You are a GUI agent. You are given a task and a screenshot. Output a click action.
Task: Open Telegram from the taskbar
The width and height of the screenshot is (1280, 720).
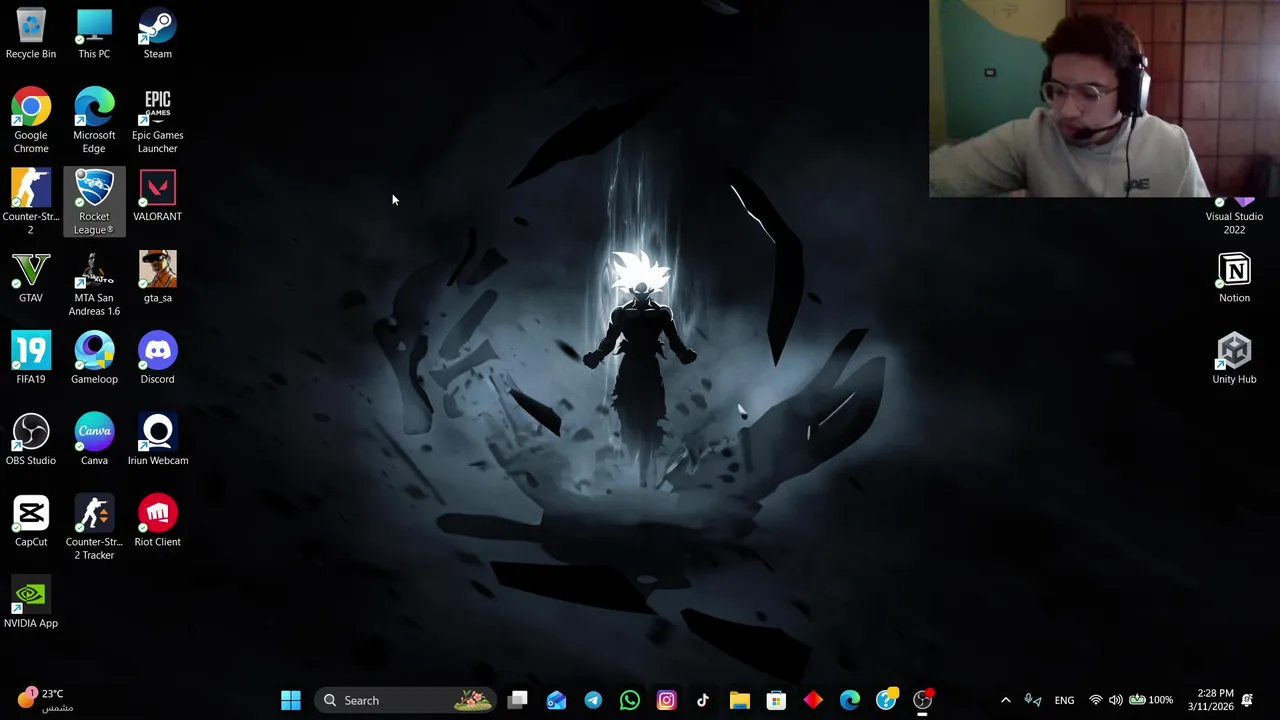(x=593, y=700)
